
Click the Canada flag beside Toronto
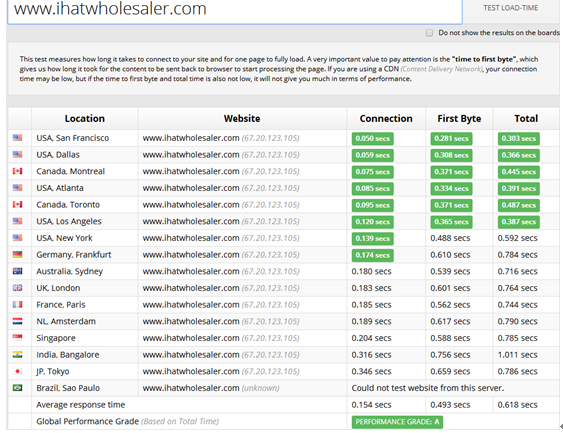pos(18,204)
